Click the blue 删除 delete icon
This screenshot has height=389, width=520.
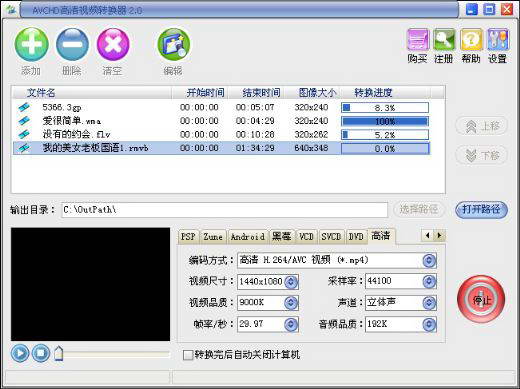pos(72,44)
